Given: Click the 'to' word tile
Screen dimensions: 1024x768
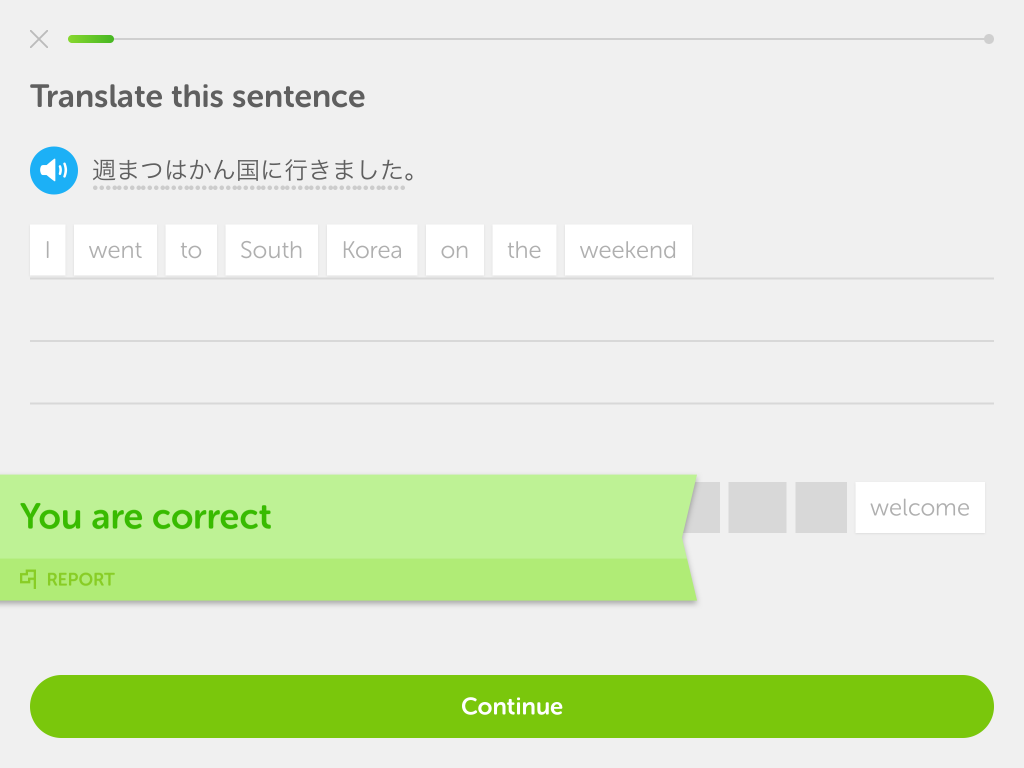Looking at the screenshot, I should pos(191,250).
